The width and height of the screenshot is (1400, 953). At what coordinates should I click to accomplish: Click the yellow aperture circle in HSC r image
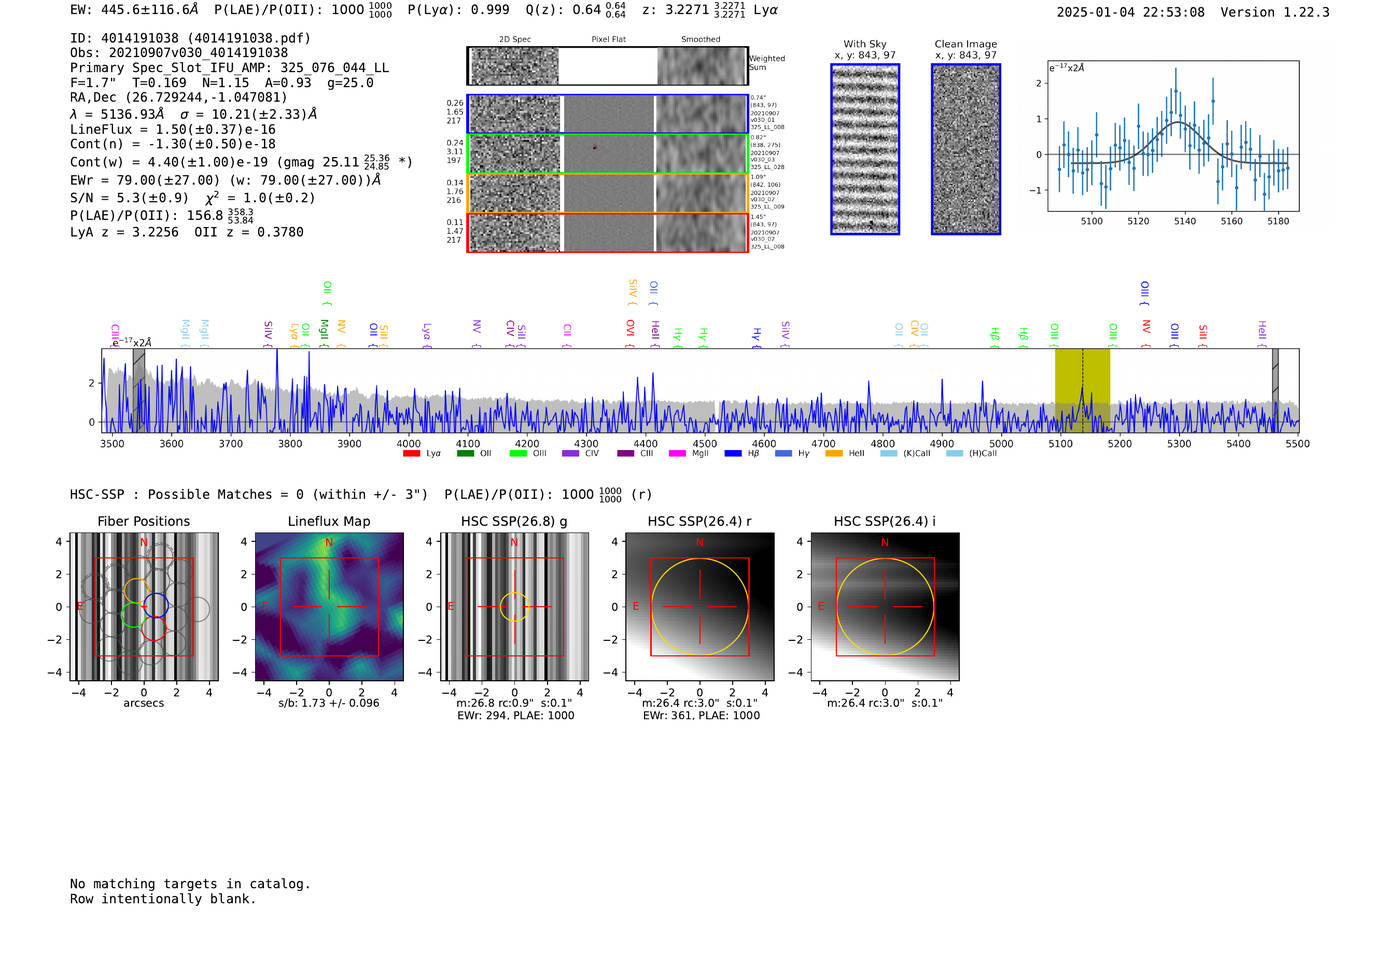pyautogui.click(x=700, y=607)
